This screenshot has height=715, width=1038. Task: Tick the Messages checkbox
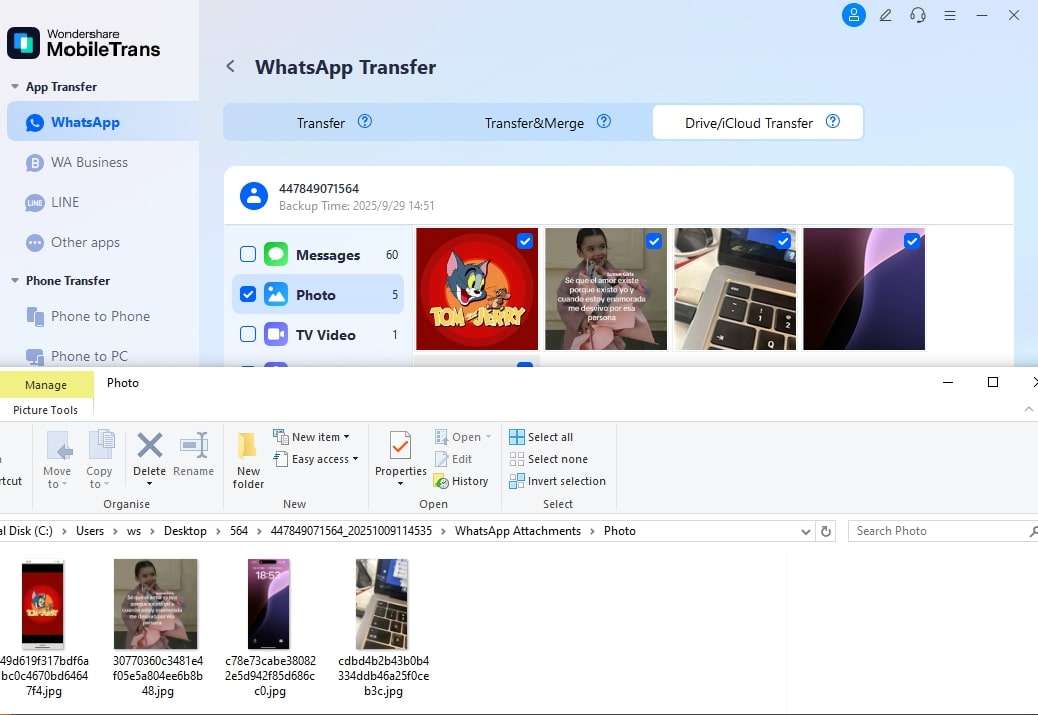[248, 255]
